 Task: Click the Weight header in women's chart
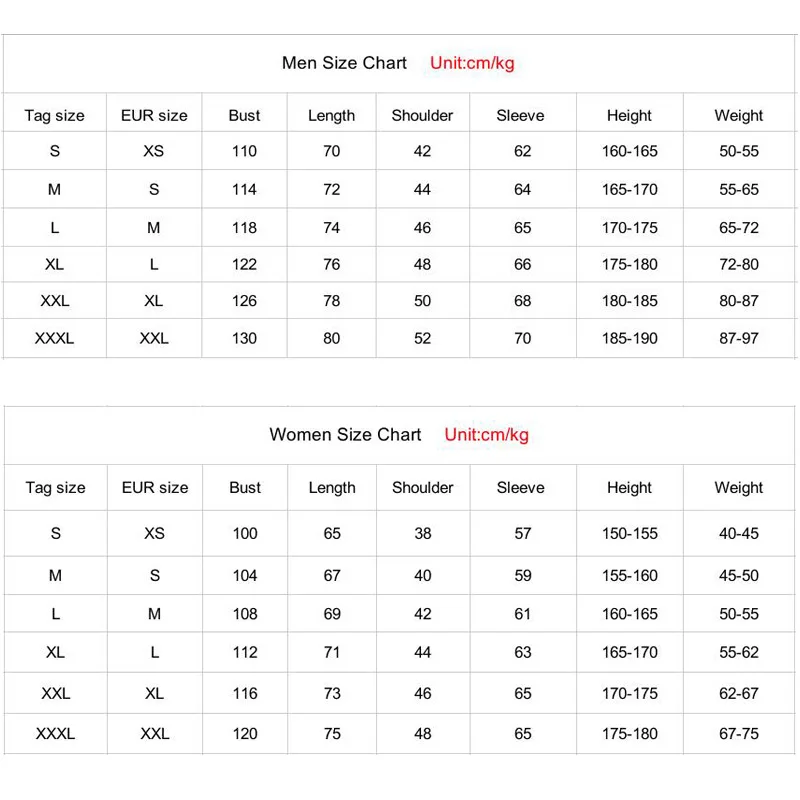(x=738, y=487)
